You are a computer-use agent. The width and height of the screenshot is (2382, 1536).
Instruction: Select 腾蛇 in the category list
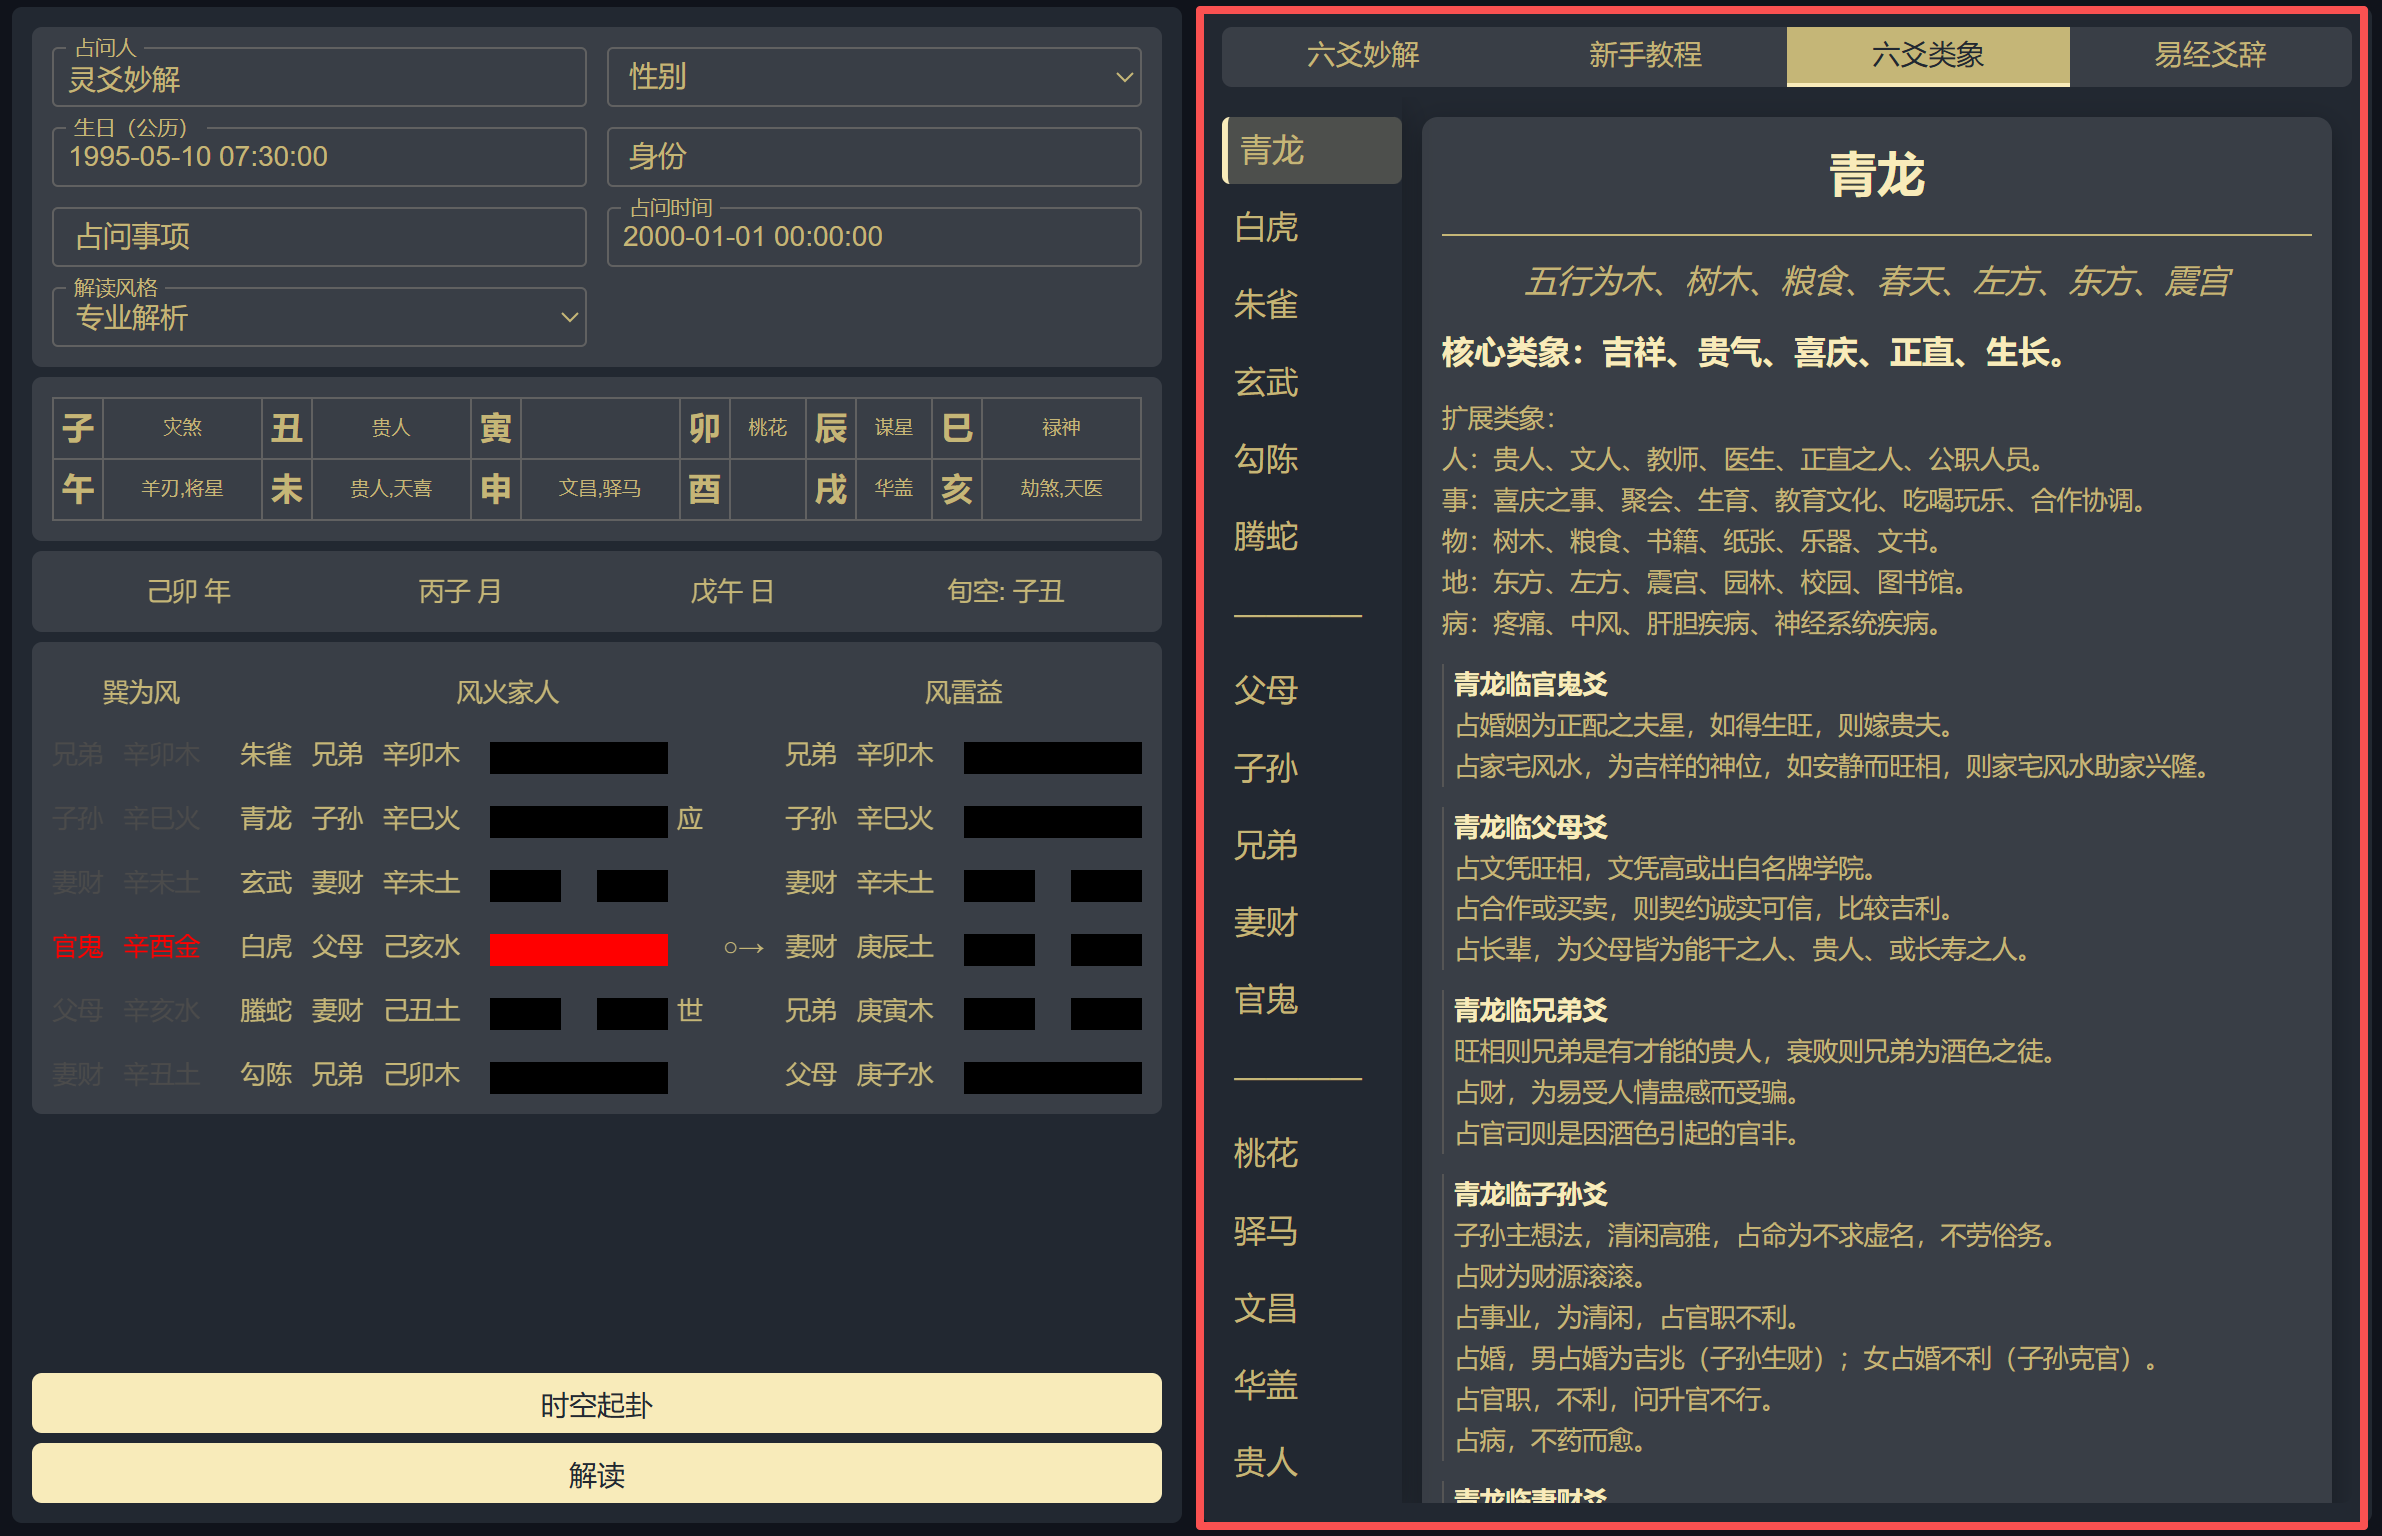[x=1267, y=537]
